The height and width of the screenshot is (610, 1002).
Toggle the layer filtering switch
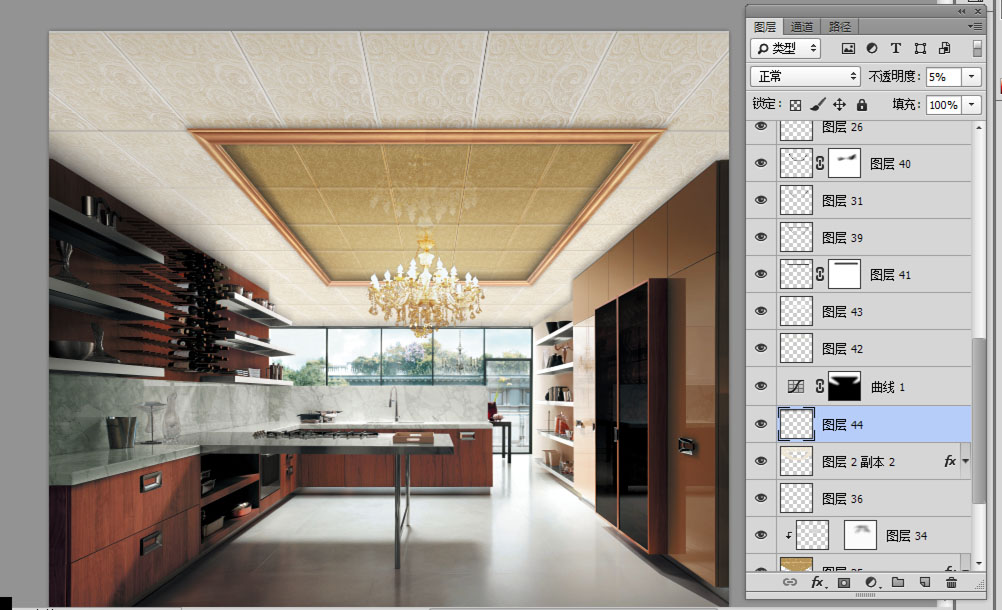point(977,49)
